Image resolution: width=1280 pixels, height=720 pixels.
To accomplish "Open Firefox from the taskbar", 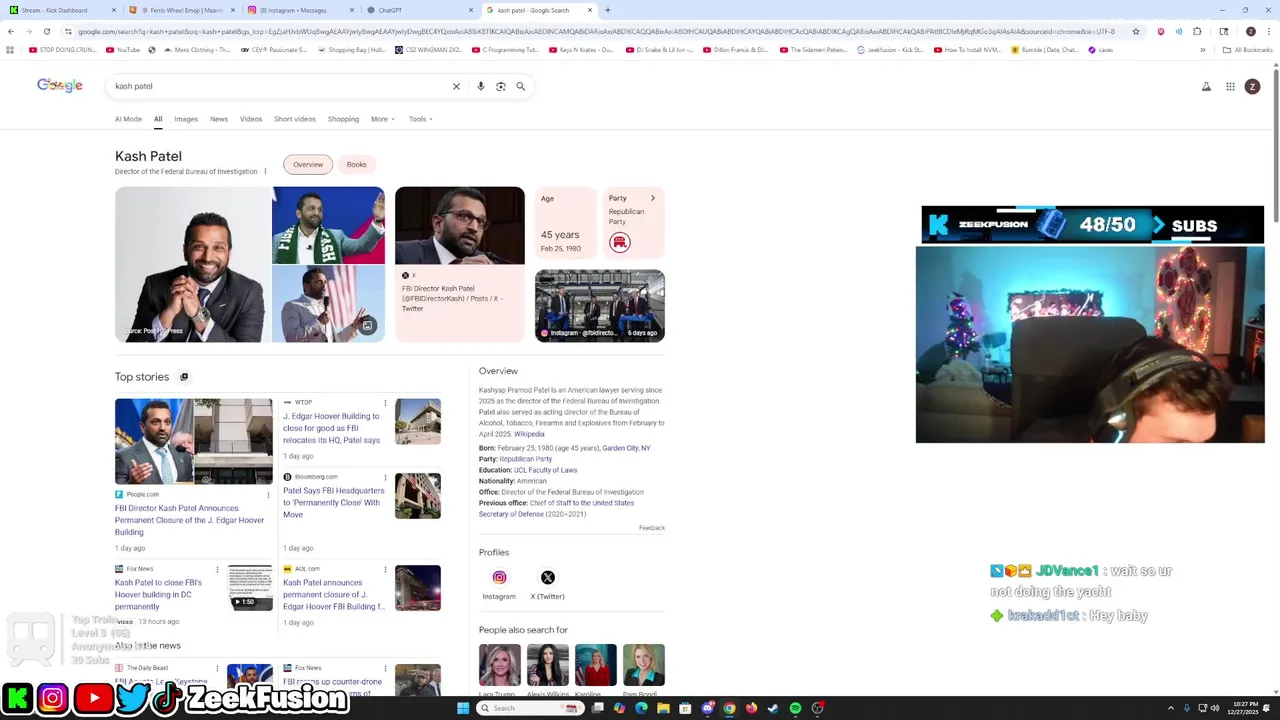I will coord(751,708).
